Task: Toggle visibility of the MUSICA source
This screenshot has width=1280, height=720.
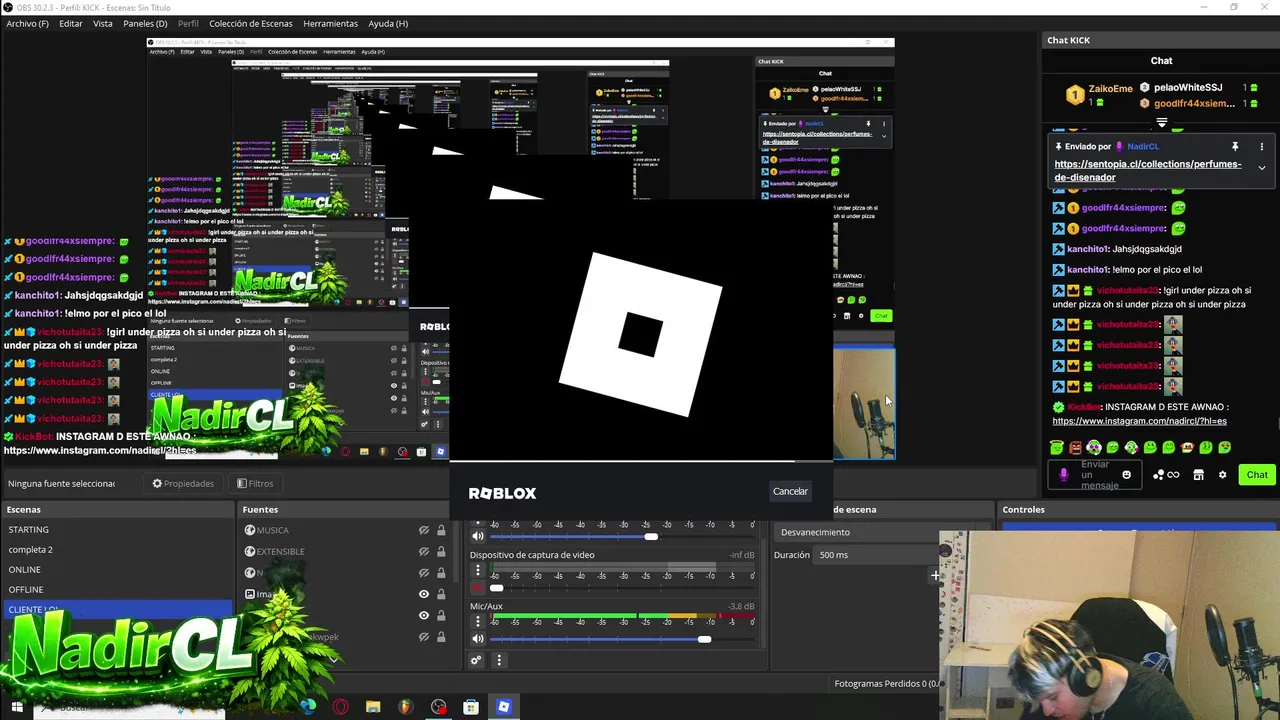Action: click(424, 530)
